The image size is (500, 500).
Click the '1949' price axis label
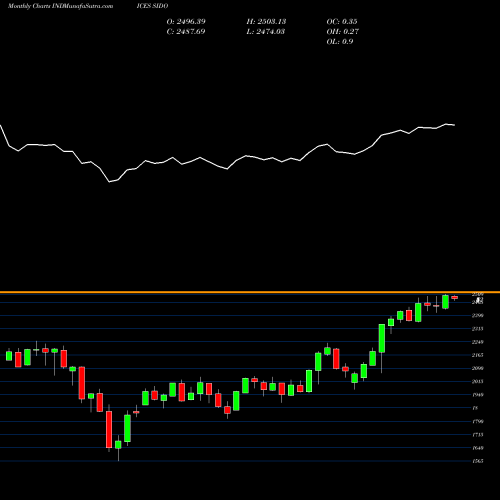click(478, 395)
